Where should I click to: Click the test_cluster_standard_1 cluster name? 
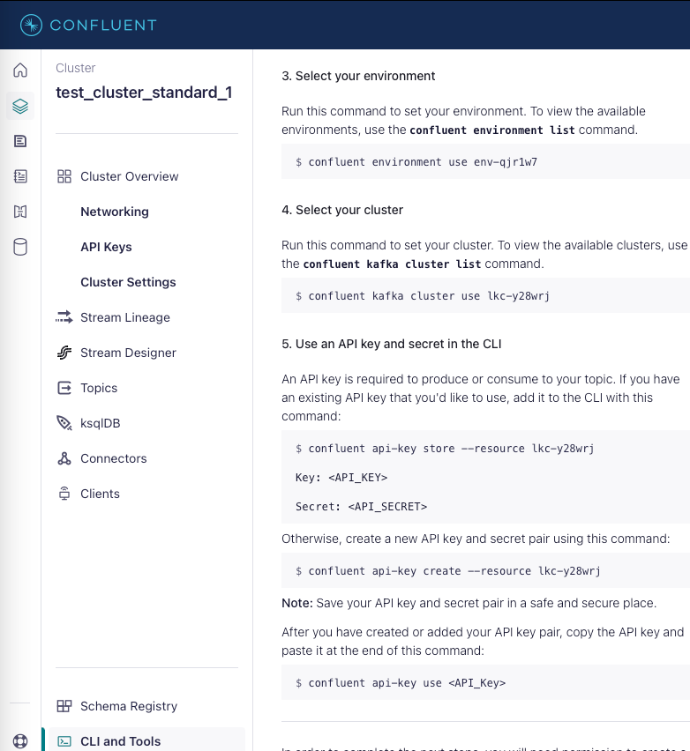click(144, 92)
